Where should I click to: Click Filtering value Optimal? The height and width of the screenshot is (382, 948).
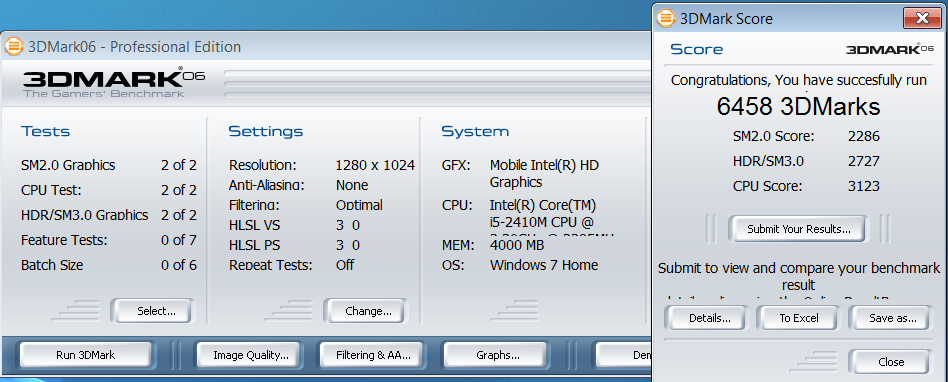point(359,205)
